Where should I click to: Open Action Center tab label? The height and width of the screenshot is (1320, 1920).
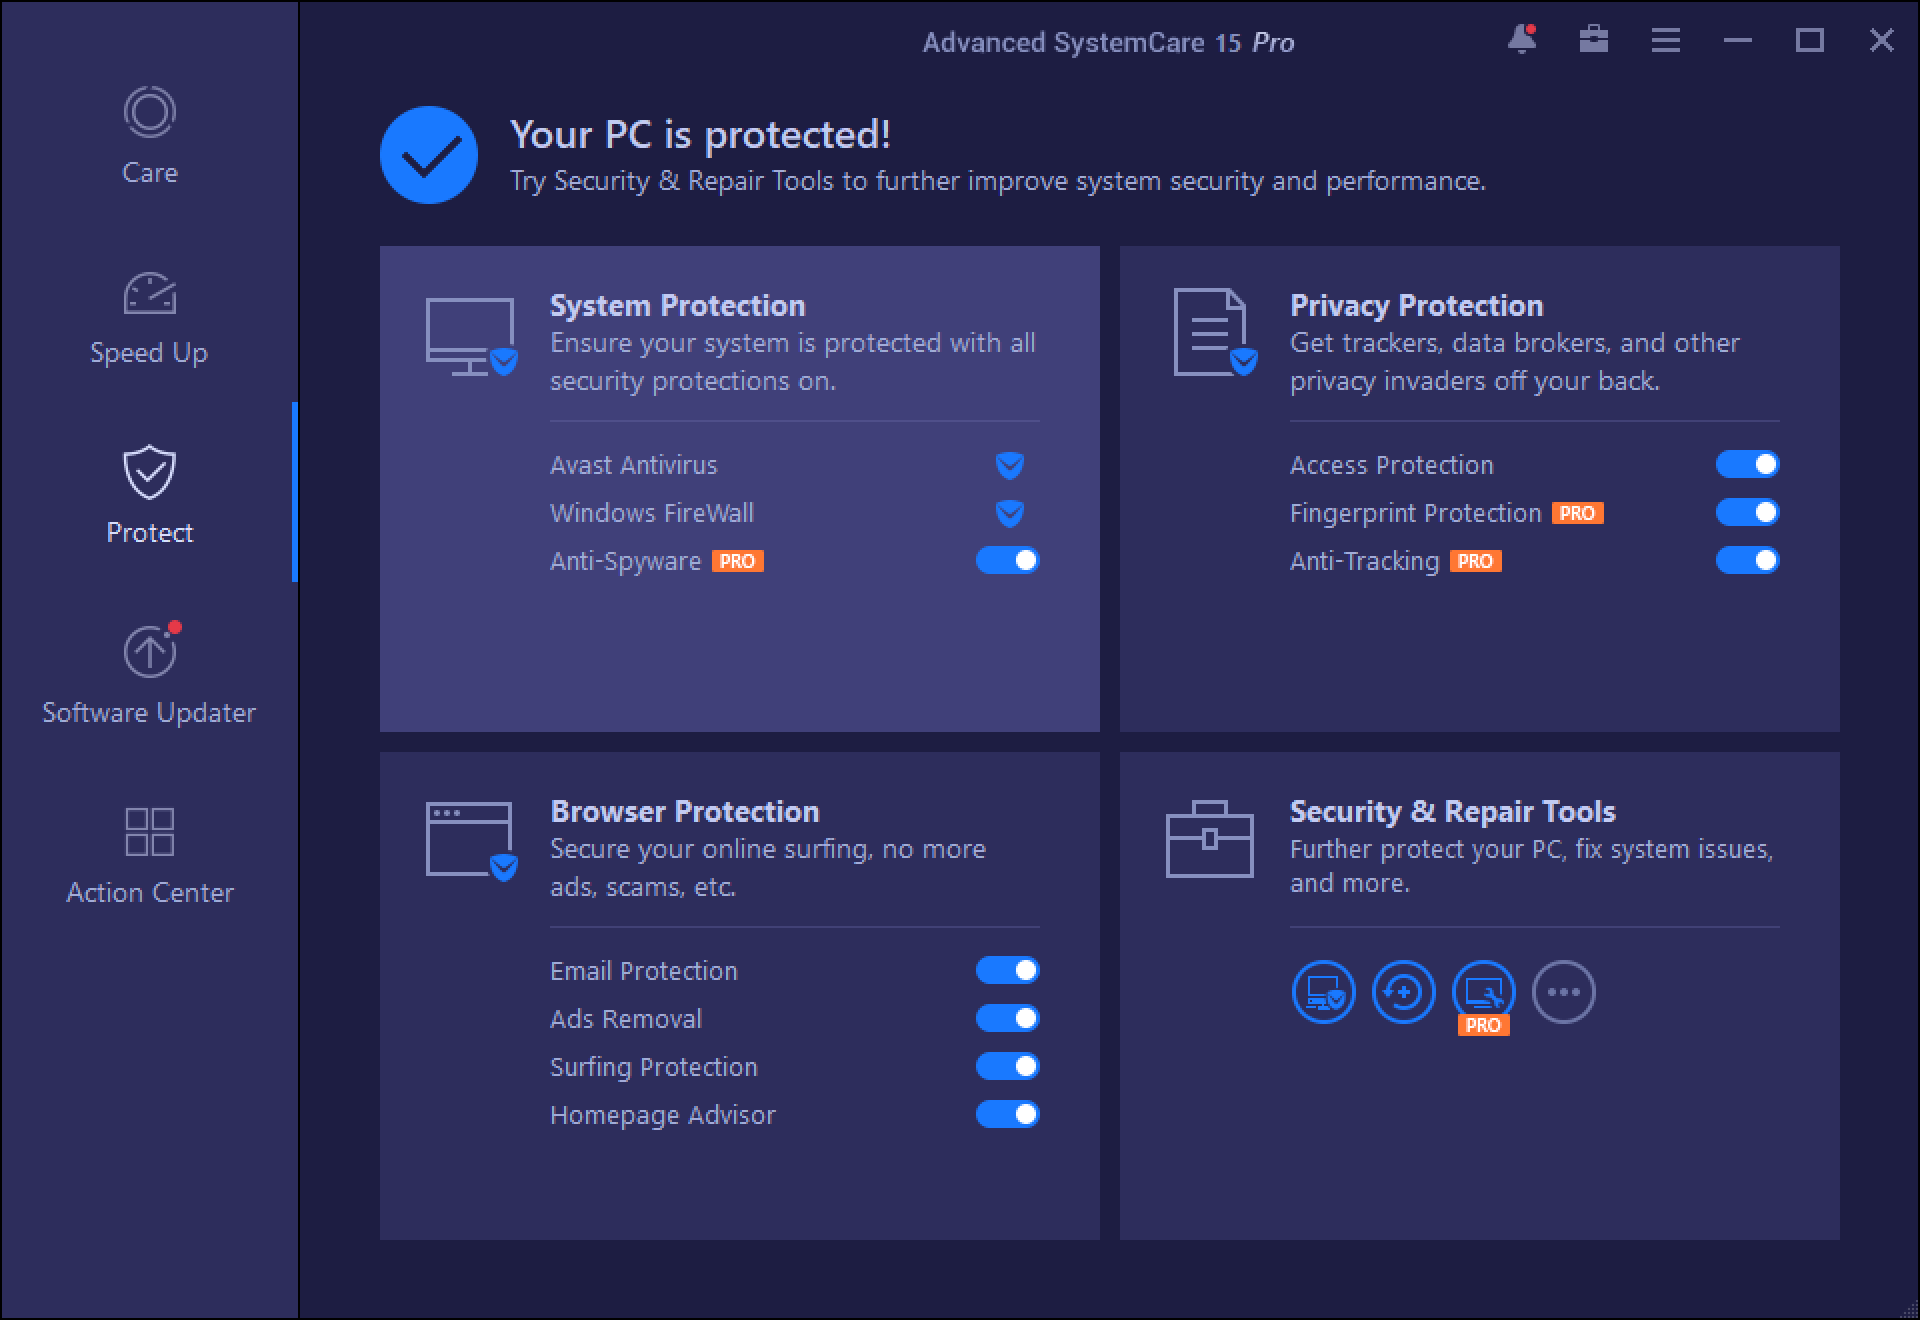[x=150, y=893]
